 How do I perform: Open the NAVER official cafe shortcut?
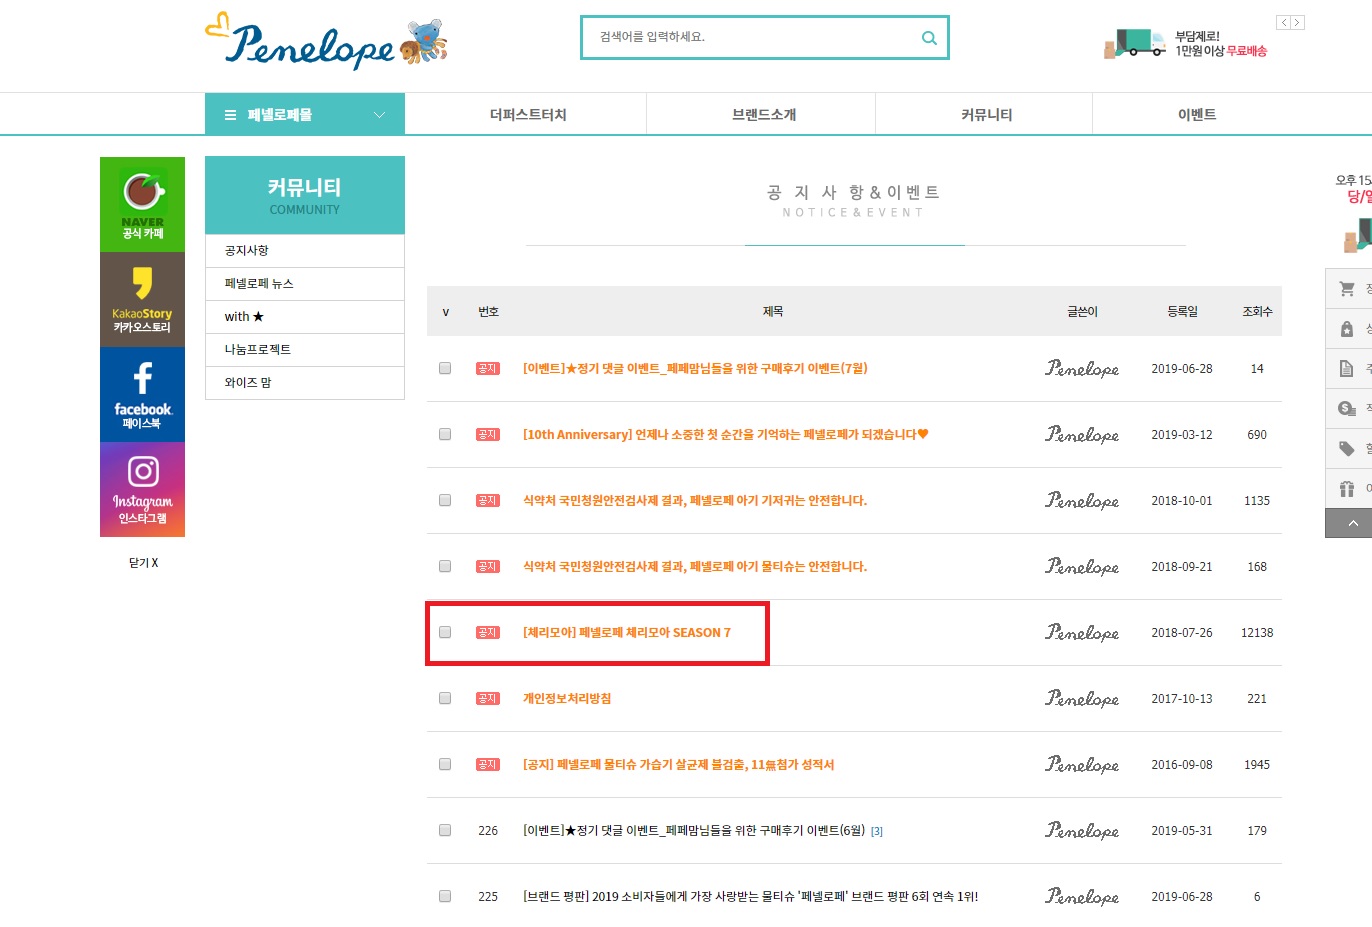tap(142, 204)
